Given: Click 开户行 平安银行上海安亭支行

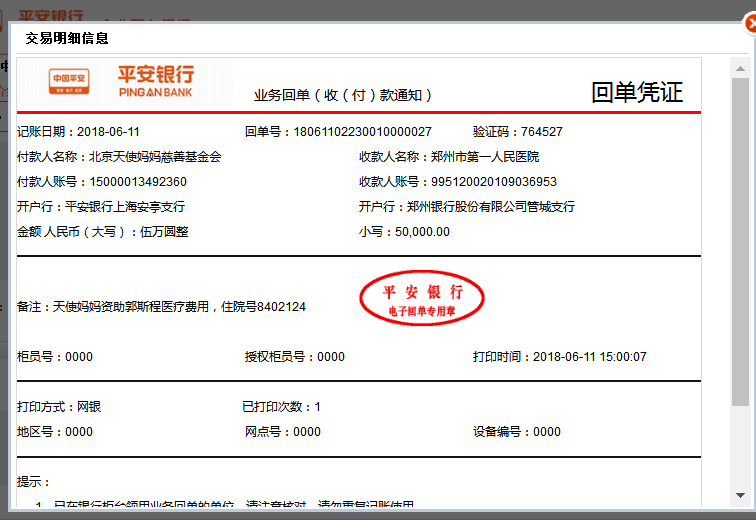Looking at the screenshot, I should (101, 207).
